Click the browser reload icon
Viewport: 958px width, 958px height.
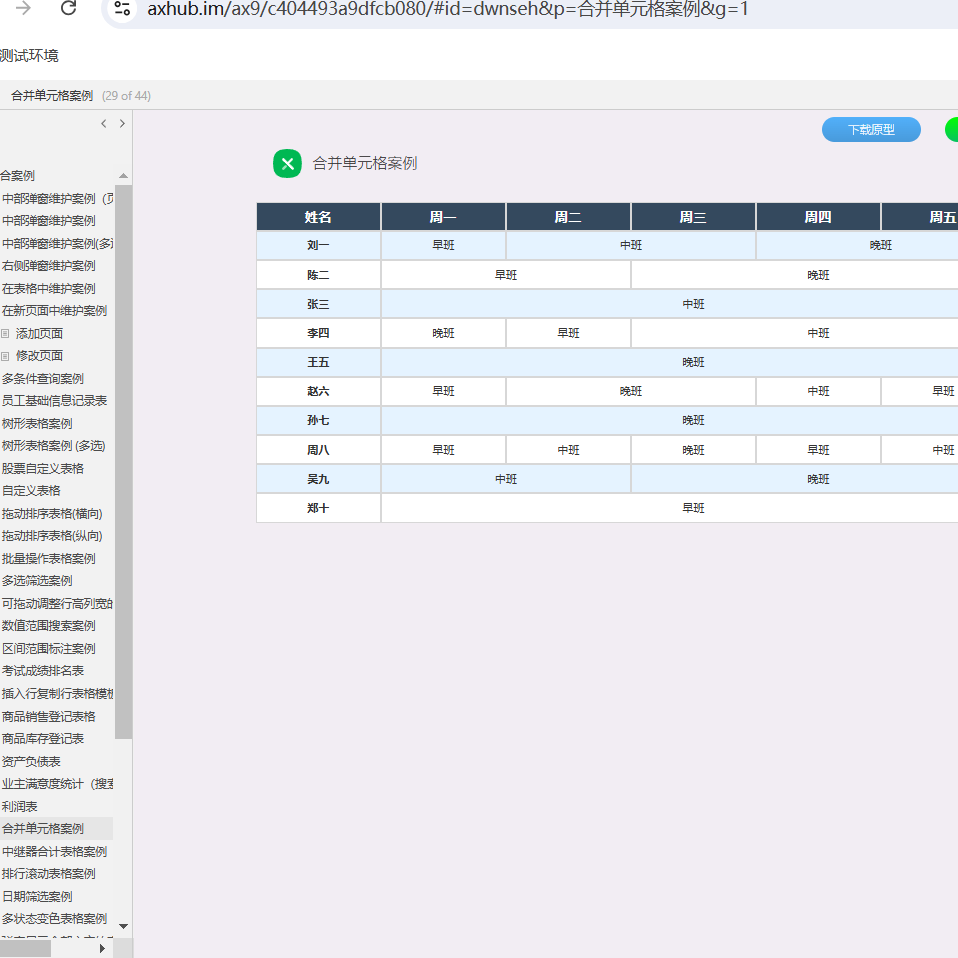click(x=67, y=9)
